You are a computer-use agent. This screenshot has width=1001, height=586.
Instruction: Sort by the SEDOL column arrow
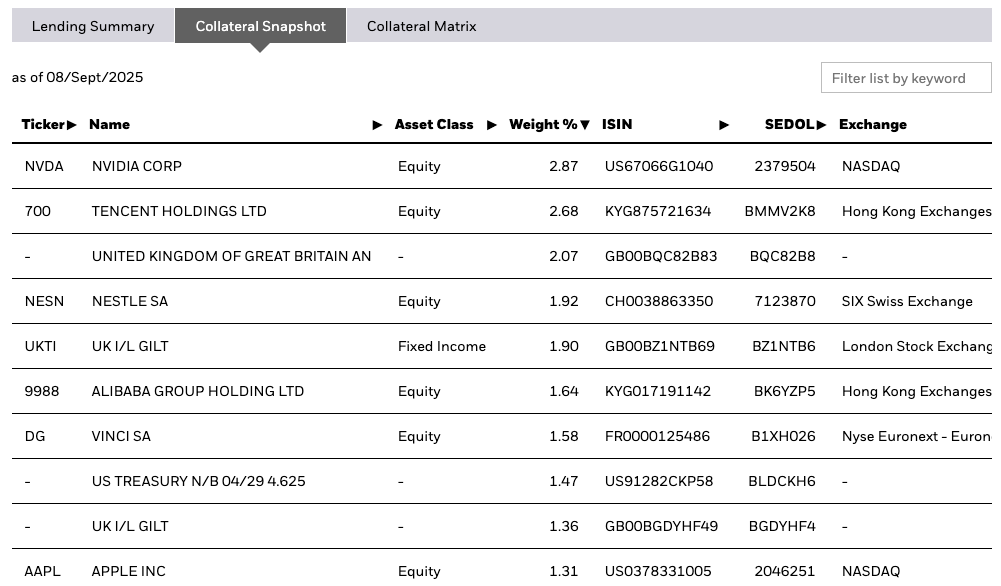point(821,125)
